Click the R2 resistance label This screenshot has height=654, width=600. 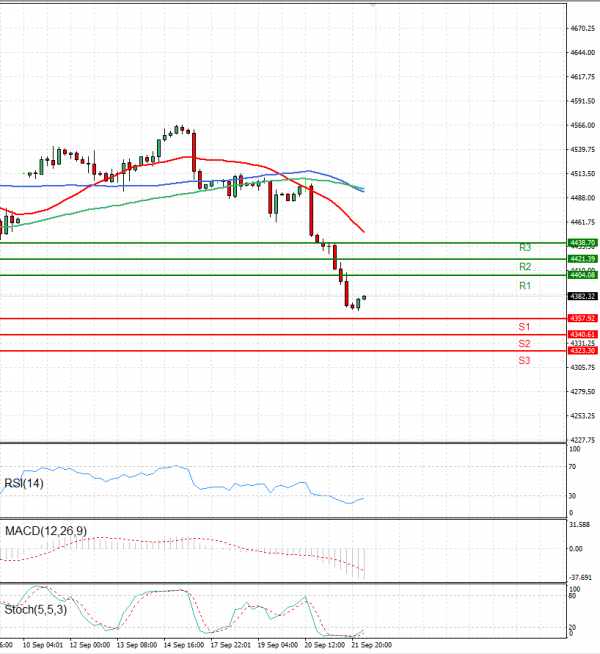pos(525,267)
